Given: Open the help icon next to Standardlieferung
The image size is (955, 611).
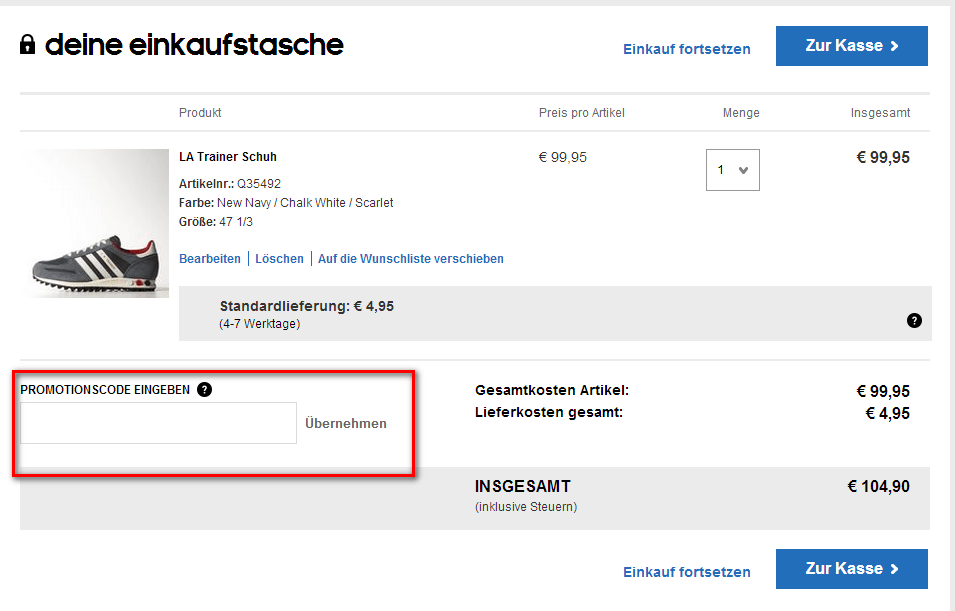Looking at the screenshot, I should coord(913,320).
